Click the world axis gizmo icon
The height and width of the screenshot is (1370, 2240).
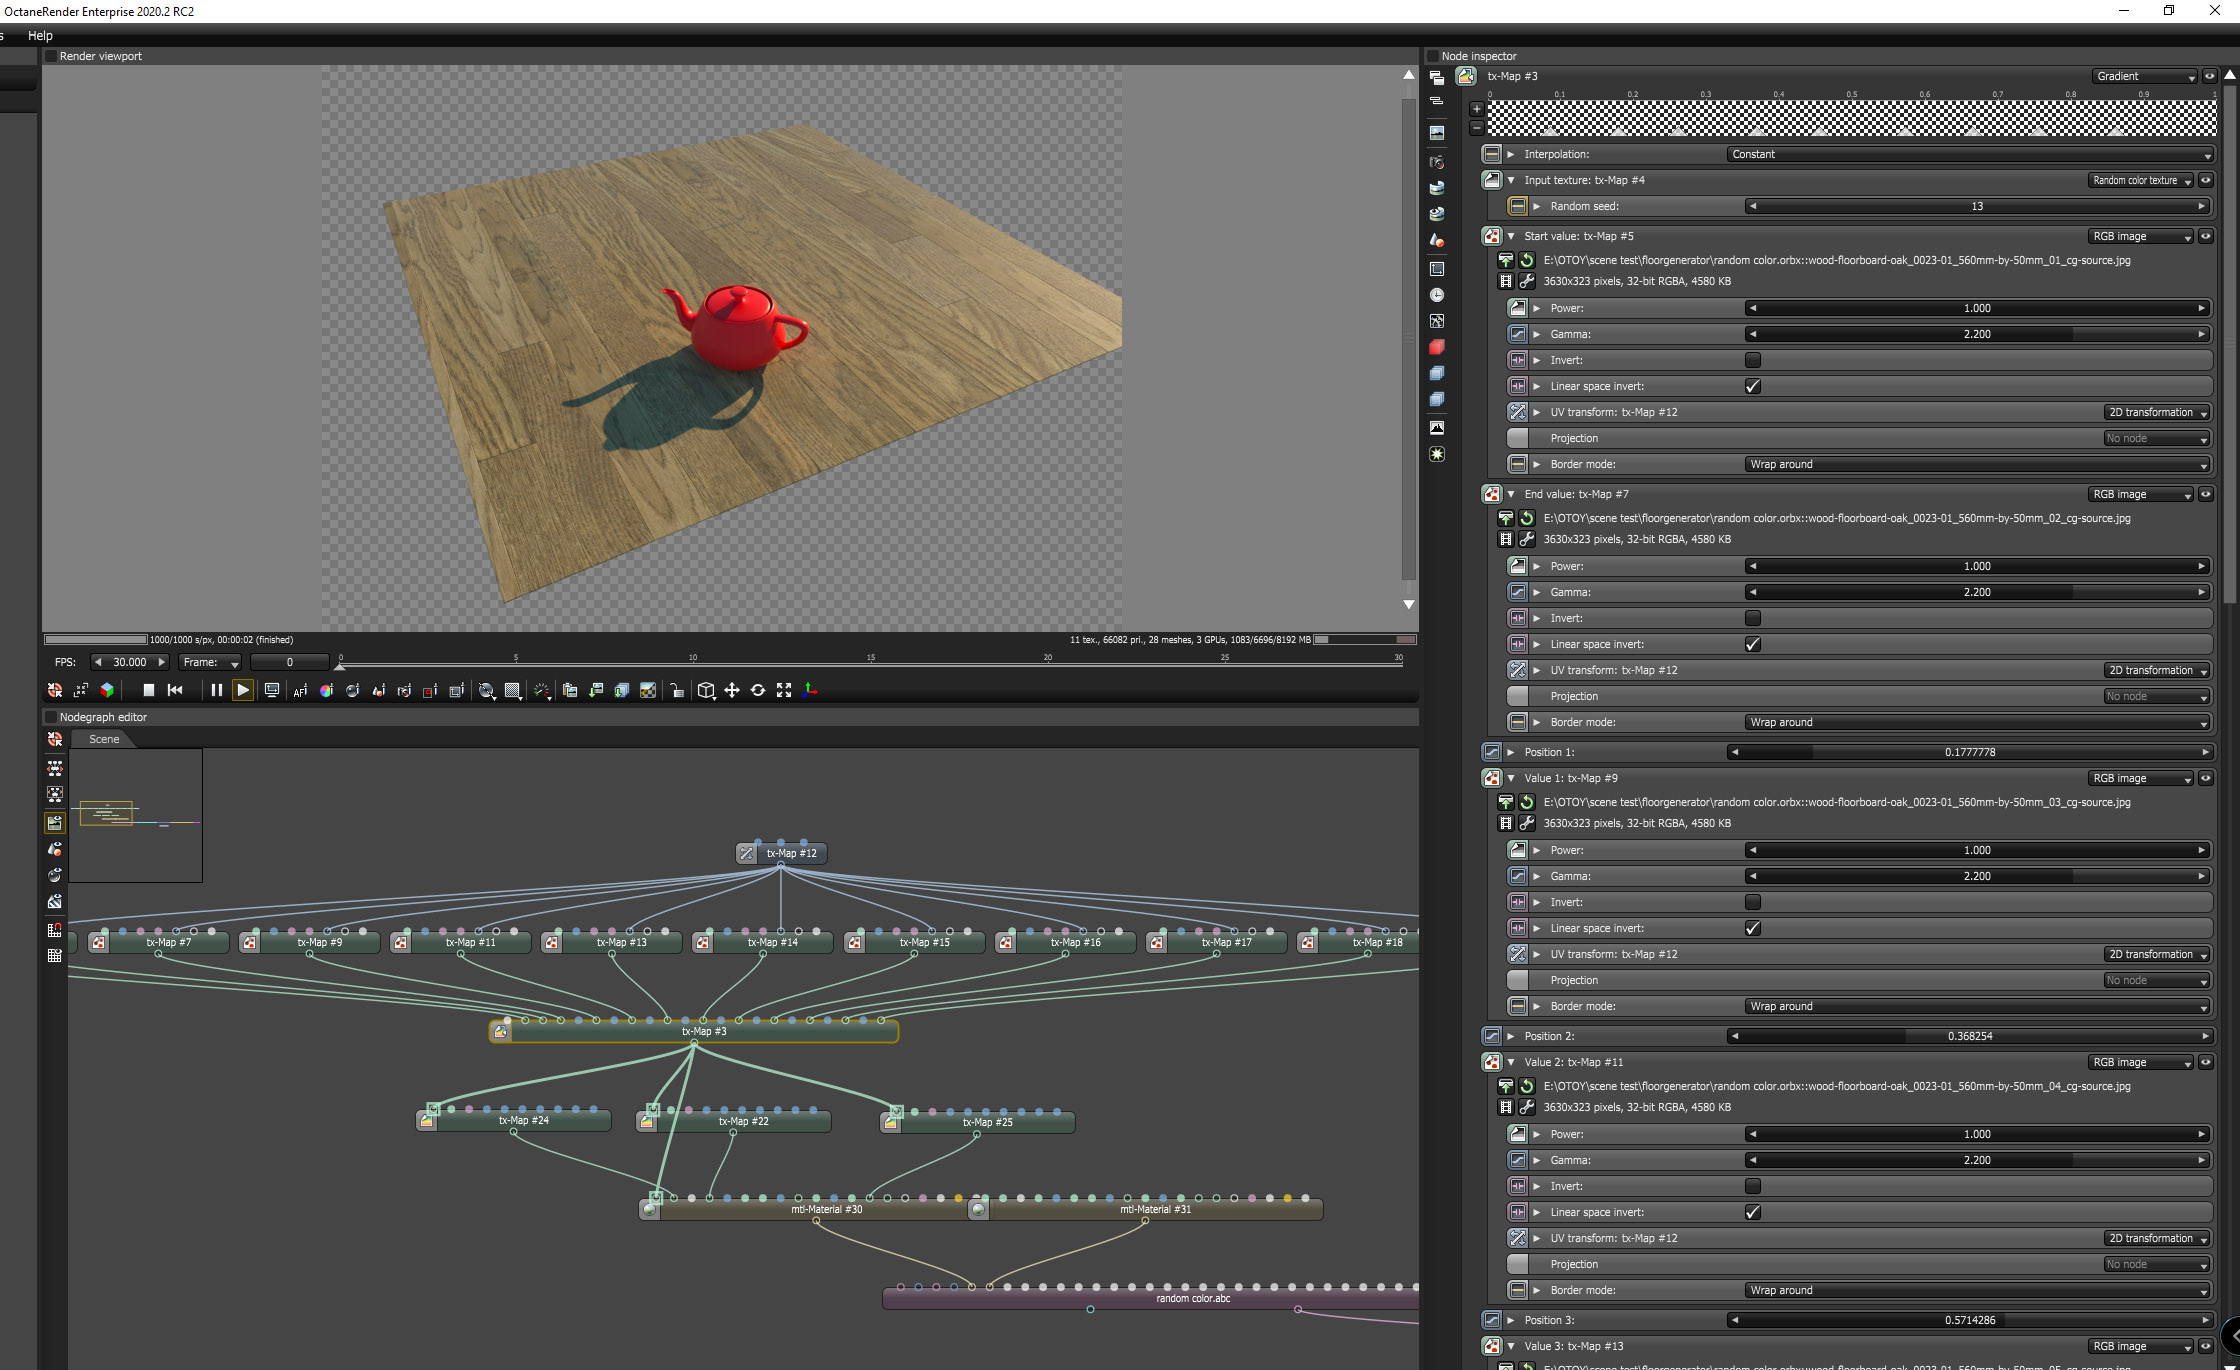(x=810, y=690)
